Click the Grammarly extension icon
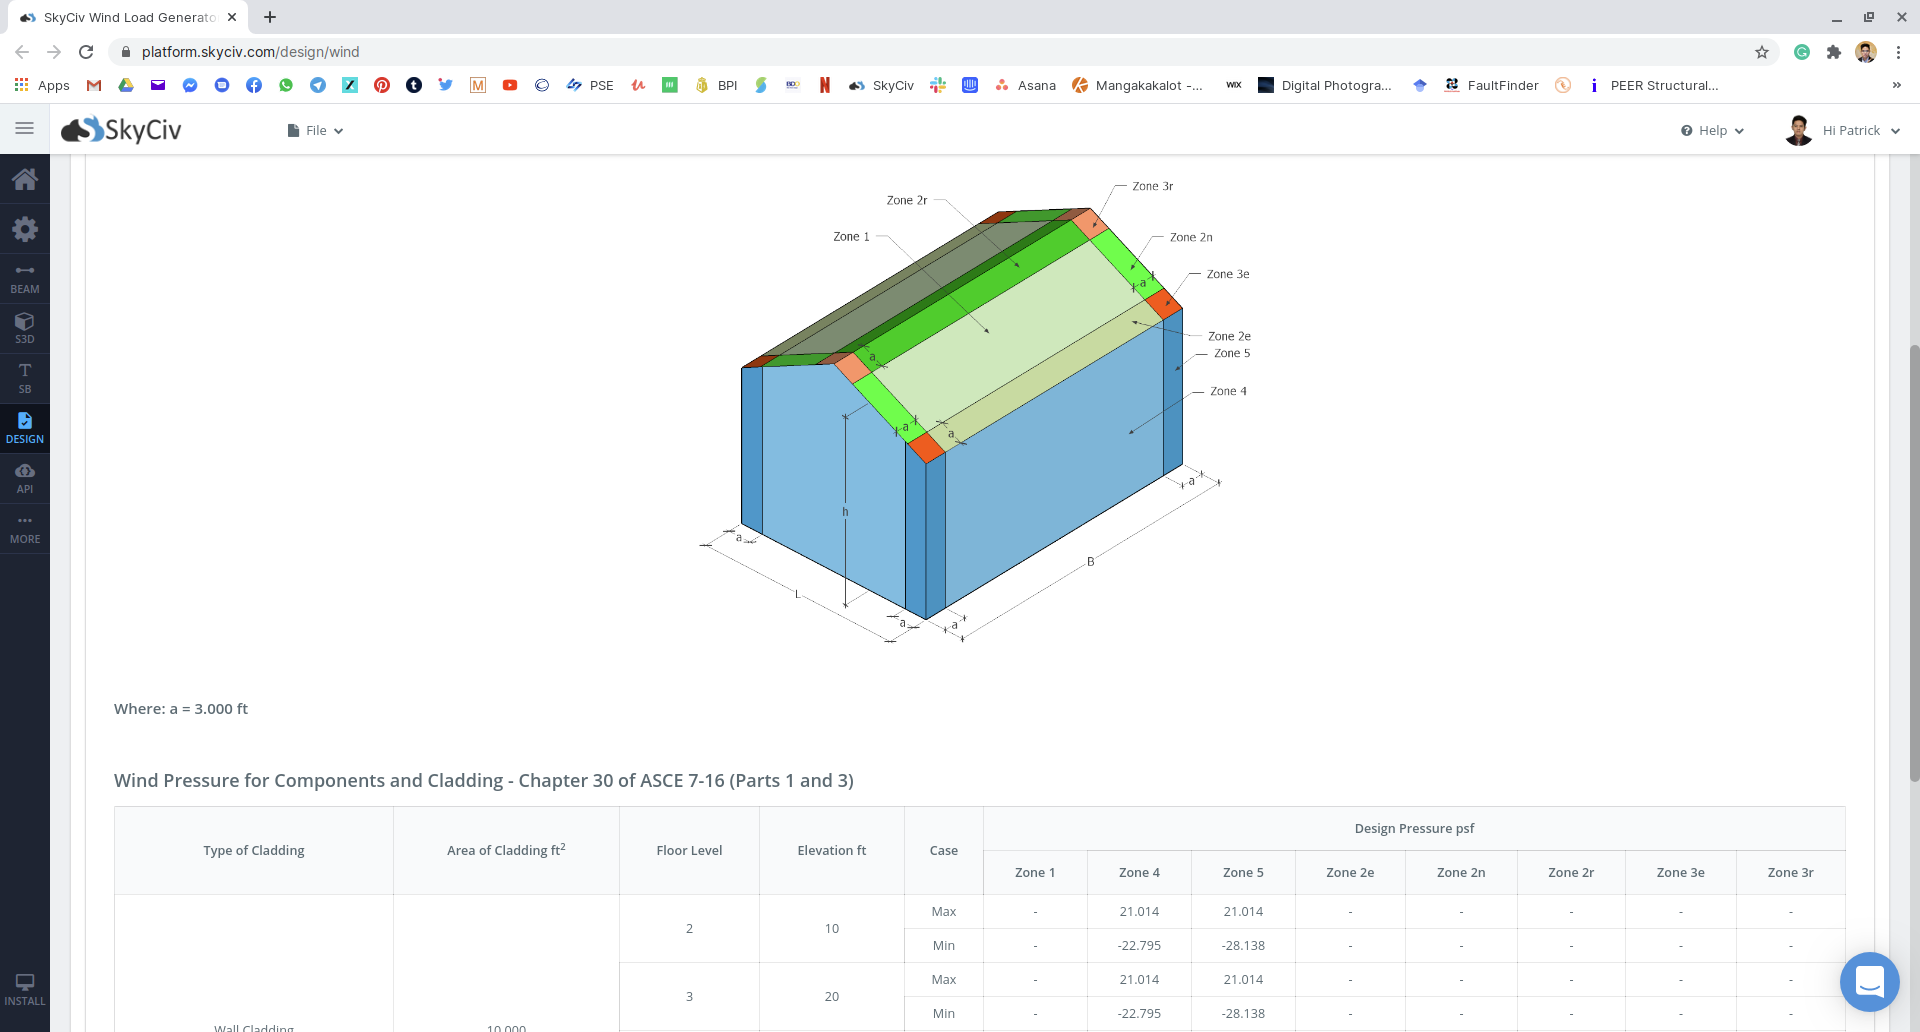This screenshot has width=1920, height=1032. 1802,51
